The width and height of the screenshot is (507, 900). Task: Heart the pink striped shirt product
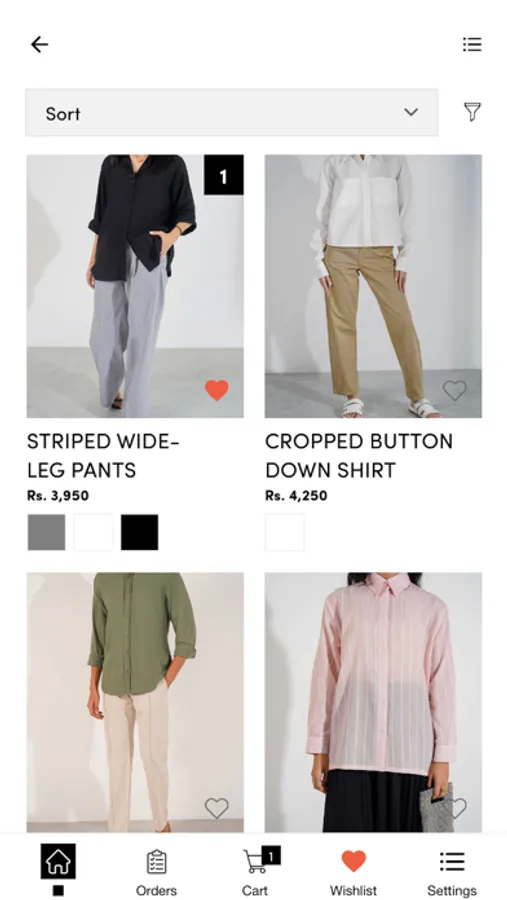pyautogui.click(x=457, y=808)
